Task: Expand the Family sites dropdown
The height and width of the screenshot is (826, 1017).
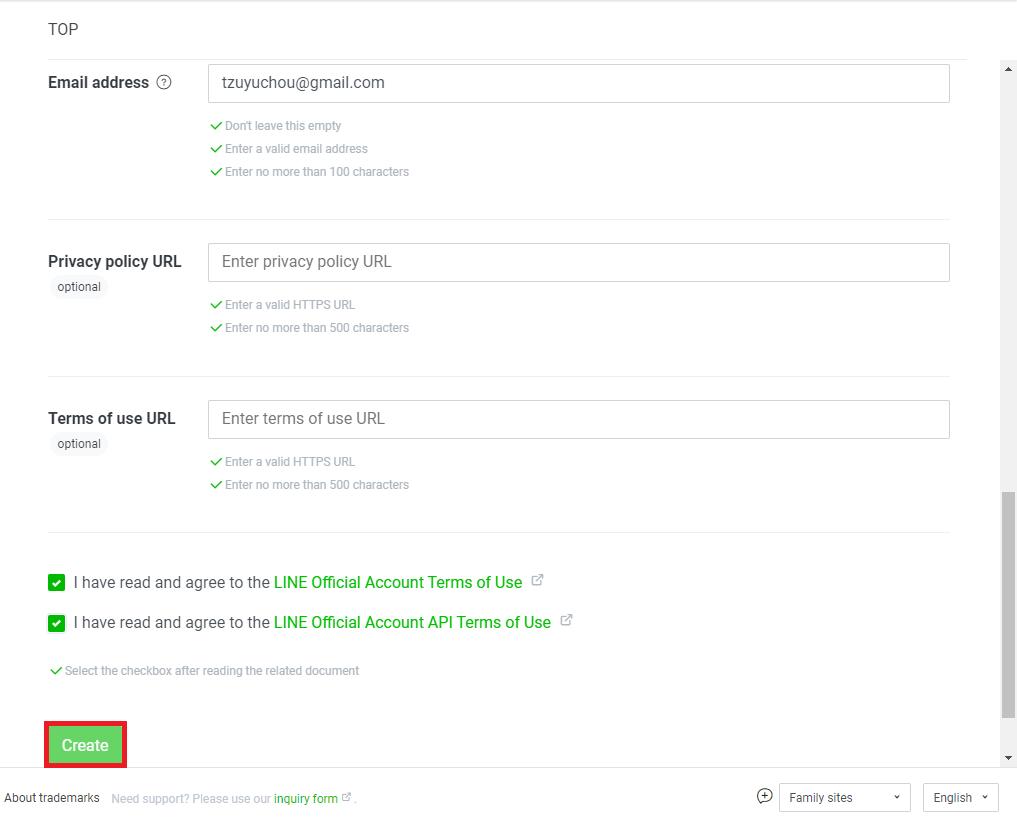Action: tap(844, 797)
